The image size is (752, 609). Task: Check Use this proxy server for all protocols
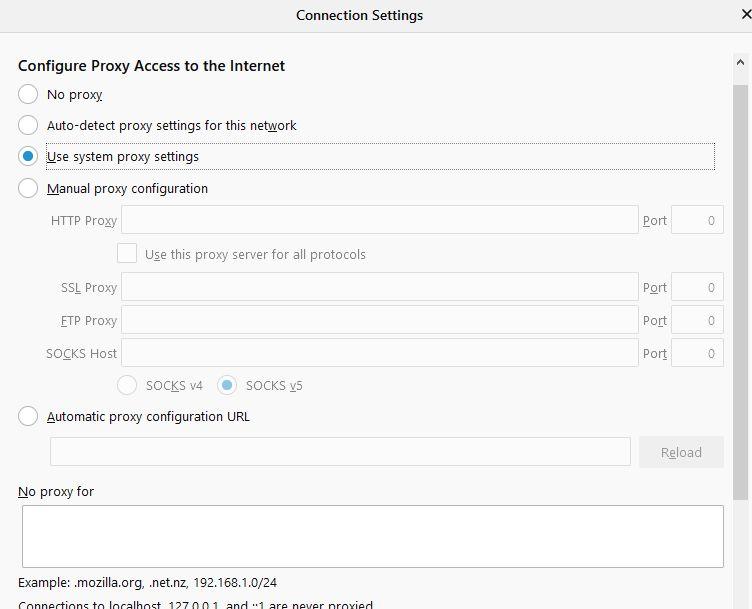[127, 254]
